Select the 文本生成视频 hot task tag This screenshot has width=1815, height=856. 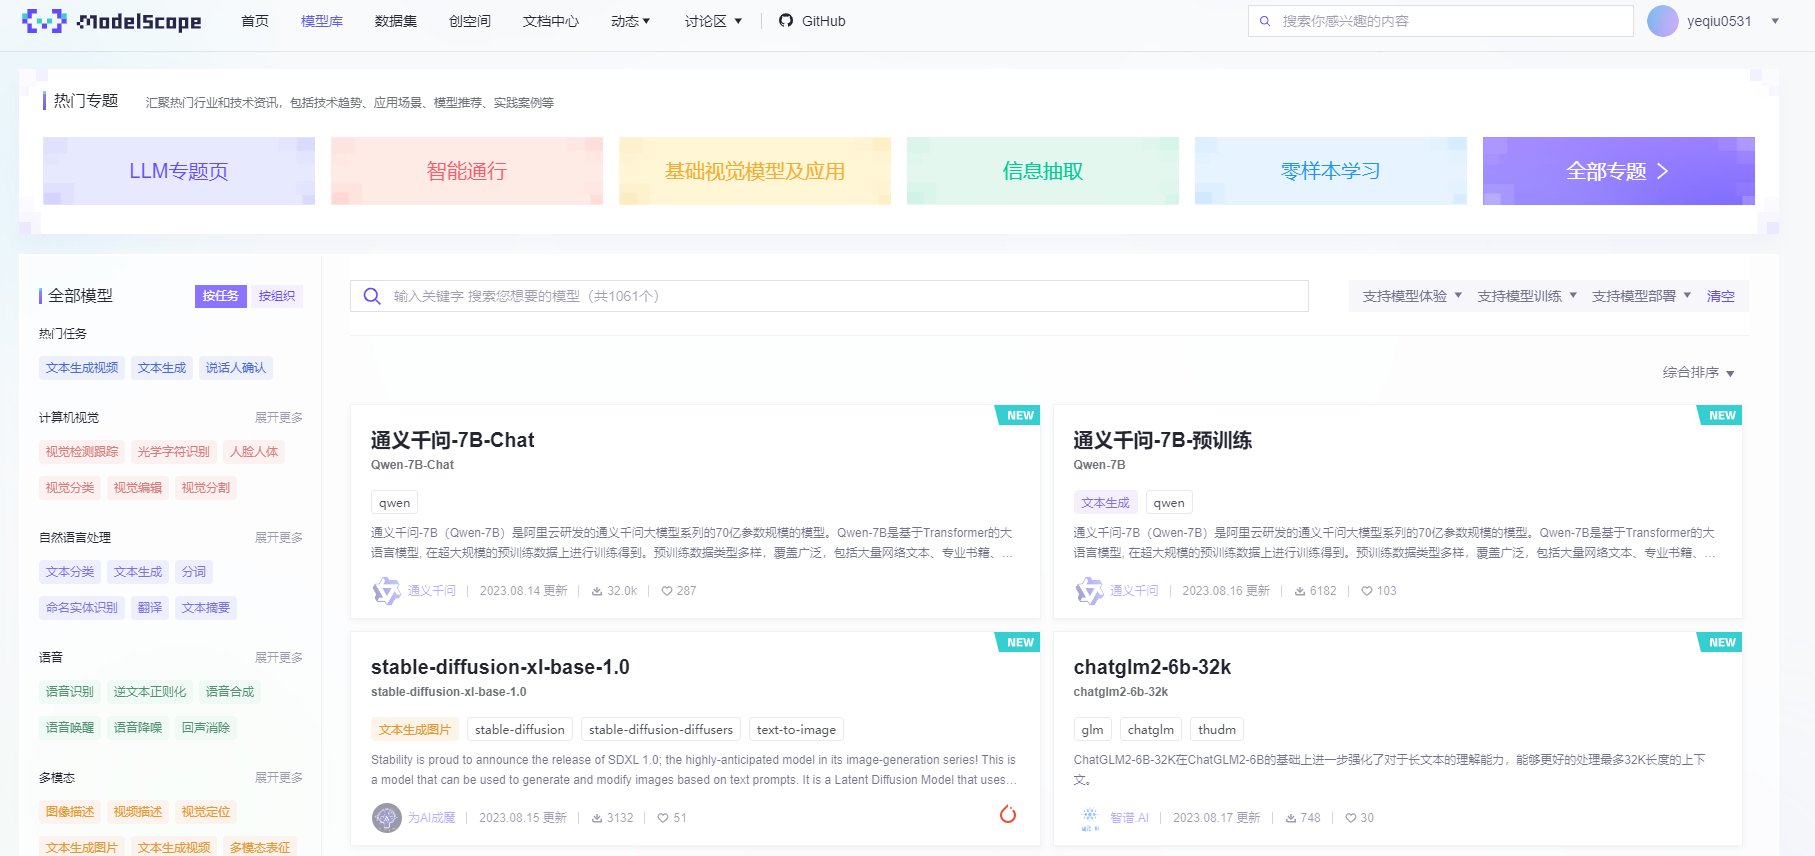(82, 368)
